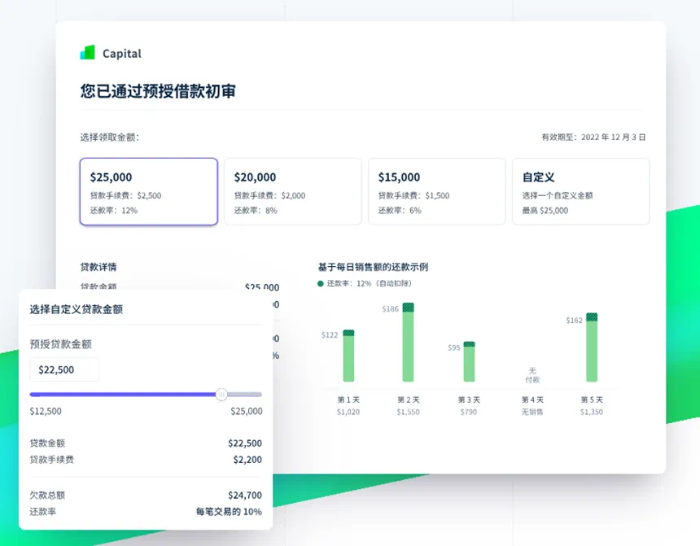Click the green Capital logo icon
Image resolution: width=700 pixels, height=546 pixels.
(x=88, y=53)
